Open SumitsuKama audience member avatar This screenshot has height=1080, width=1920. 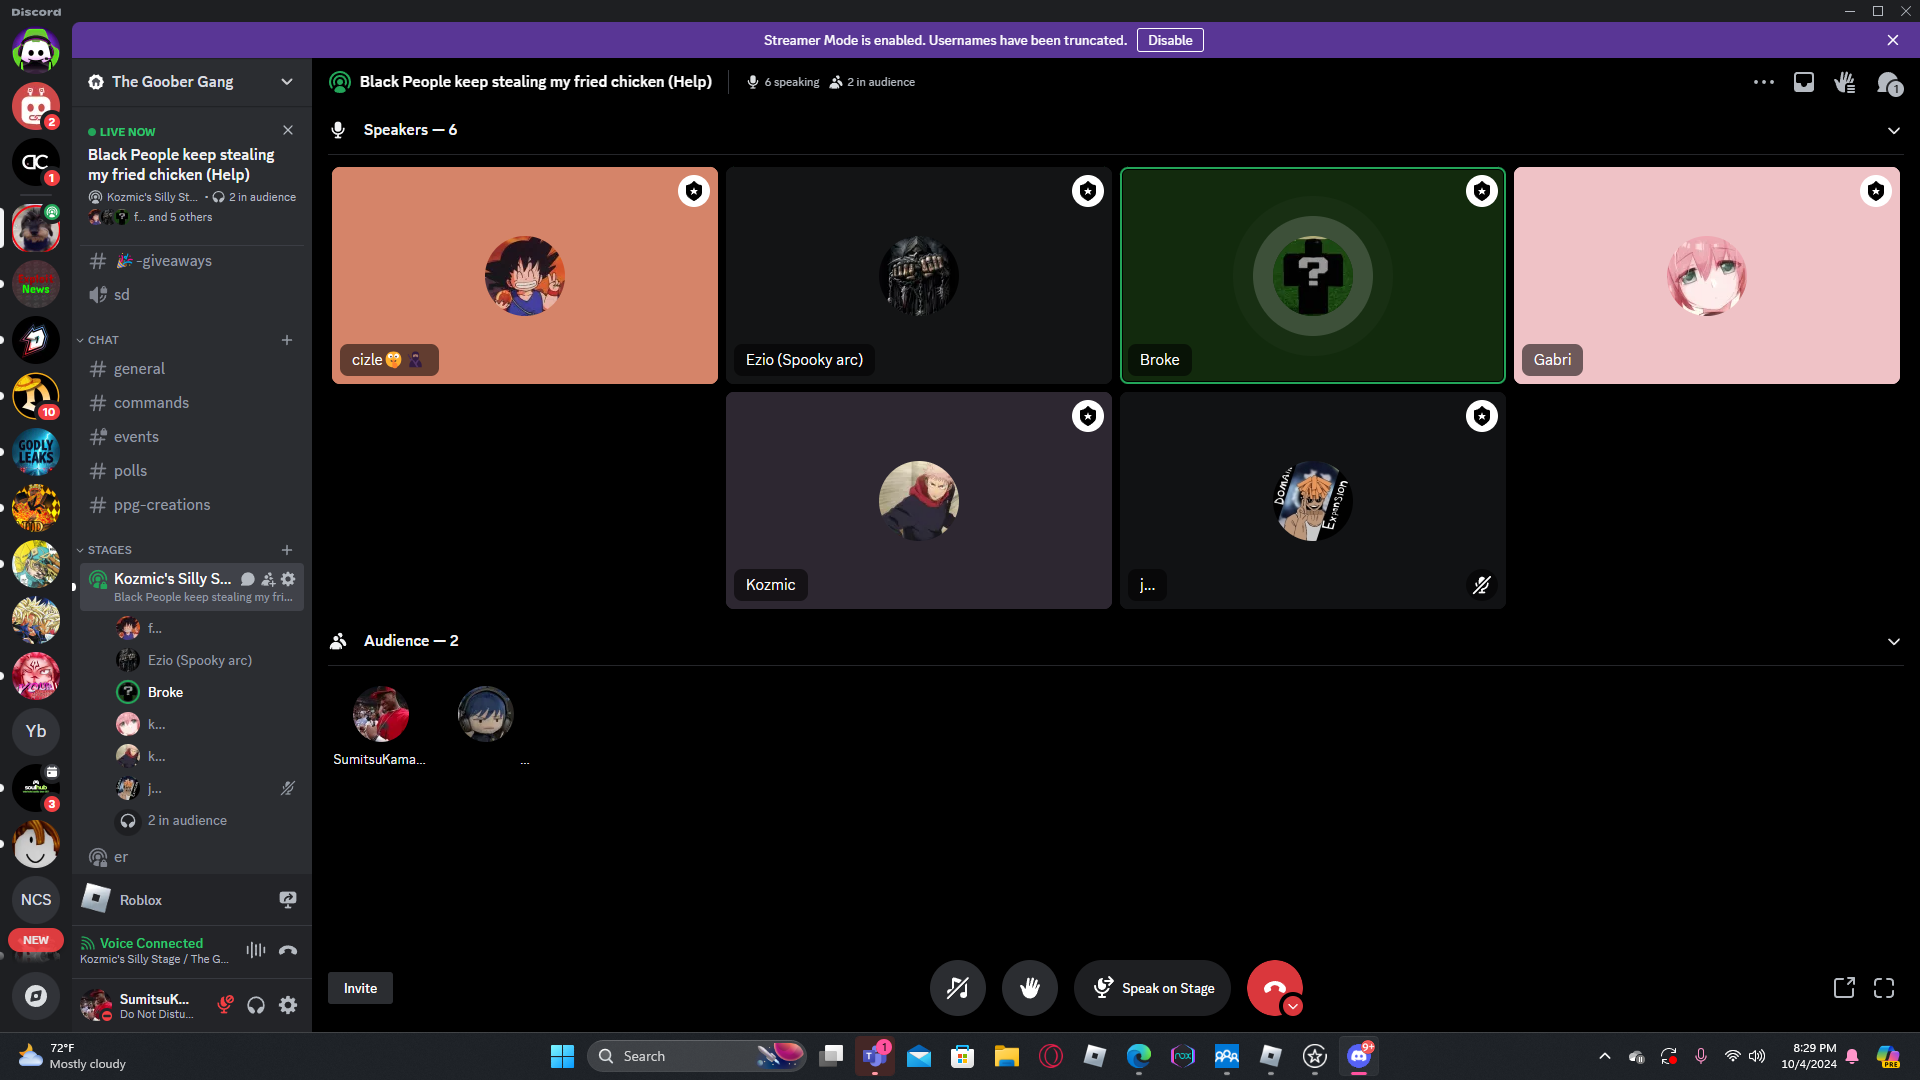380,714
